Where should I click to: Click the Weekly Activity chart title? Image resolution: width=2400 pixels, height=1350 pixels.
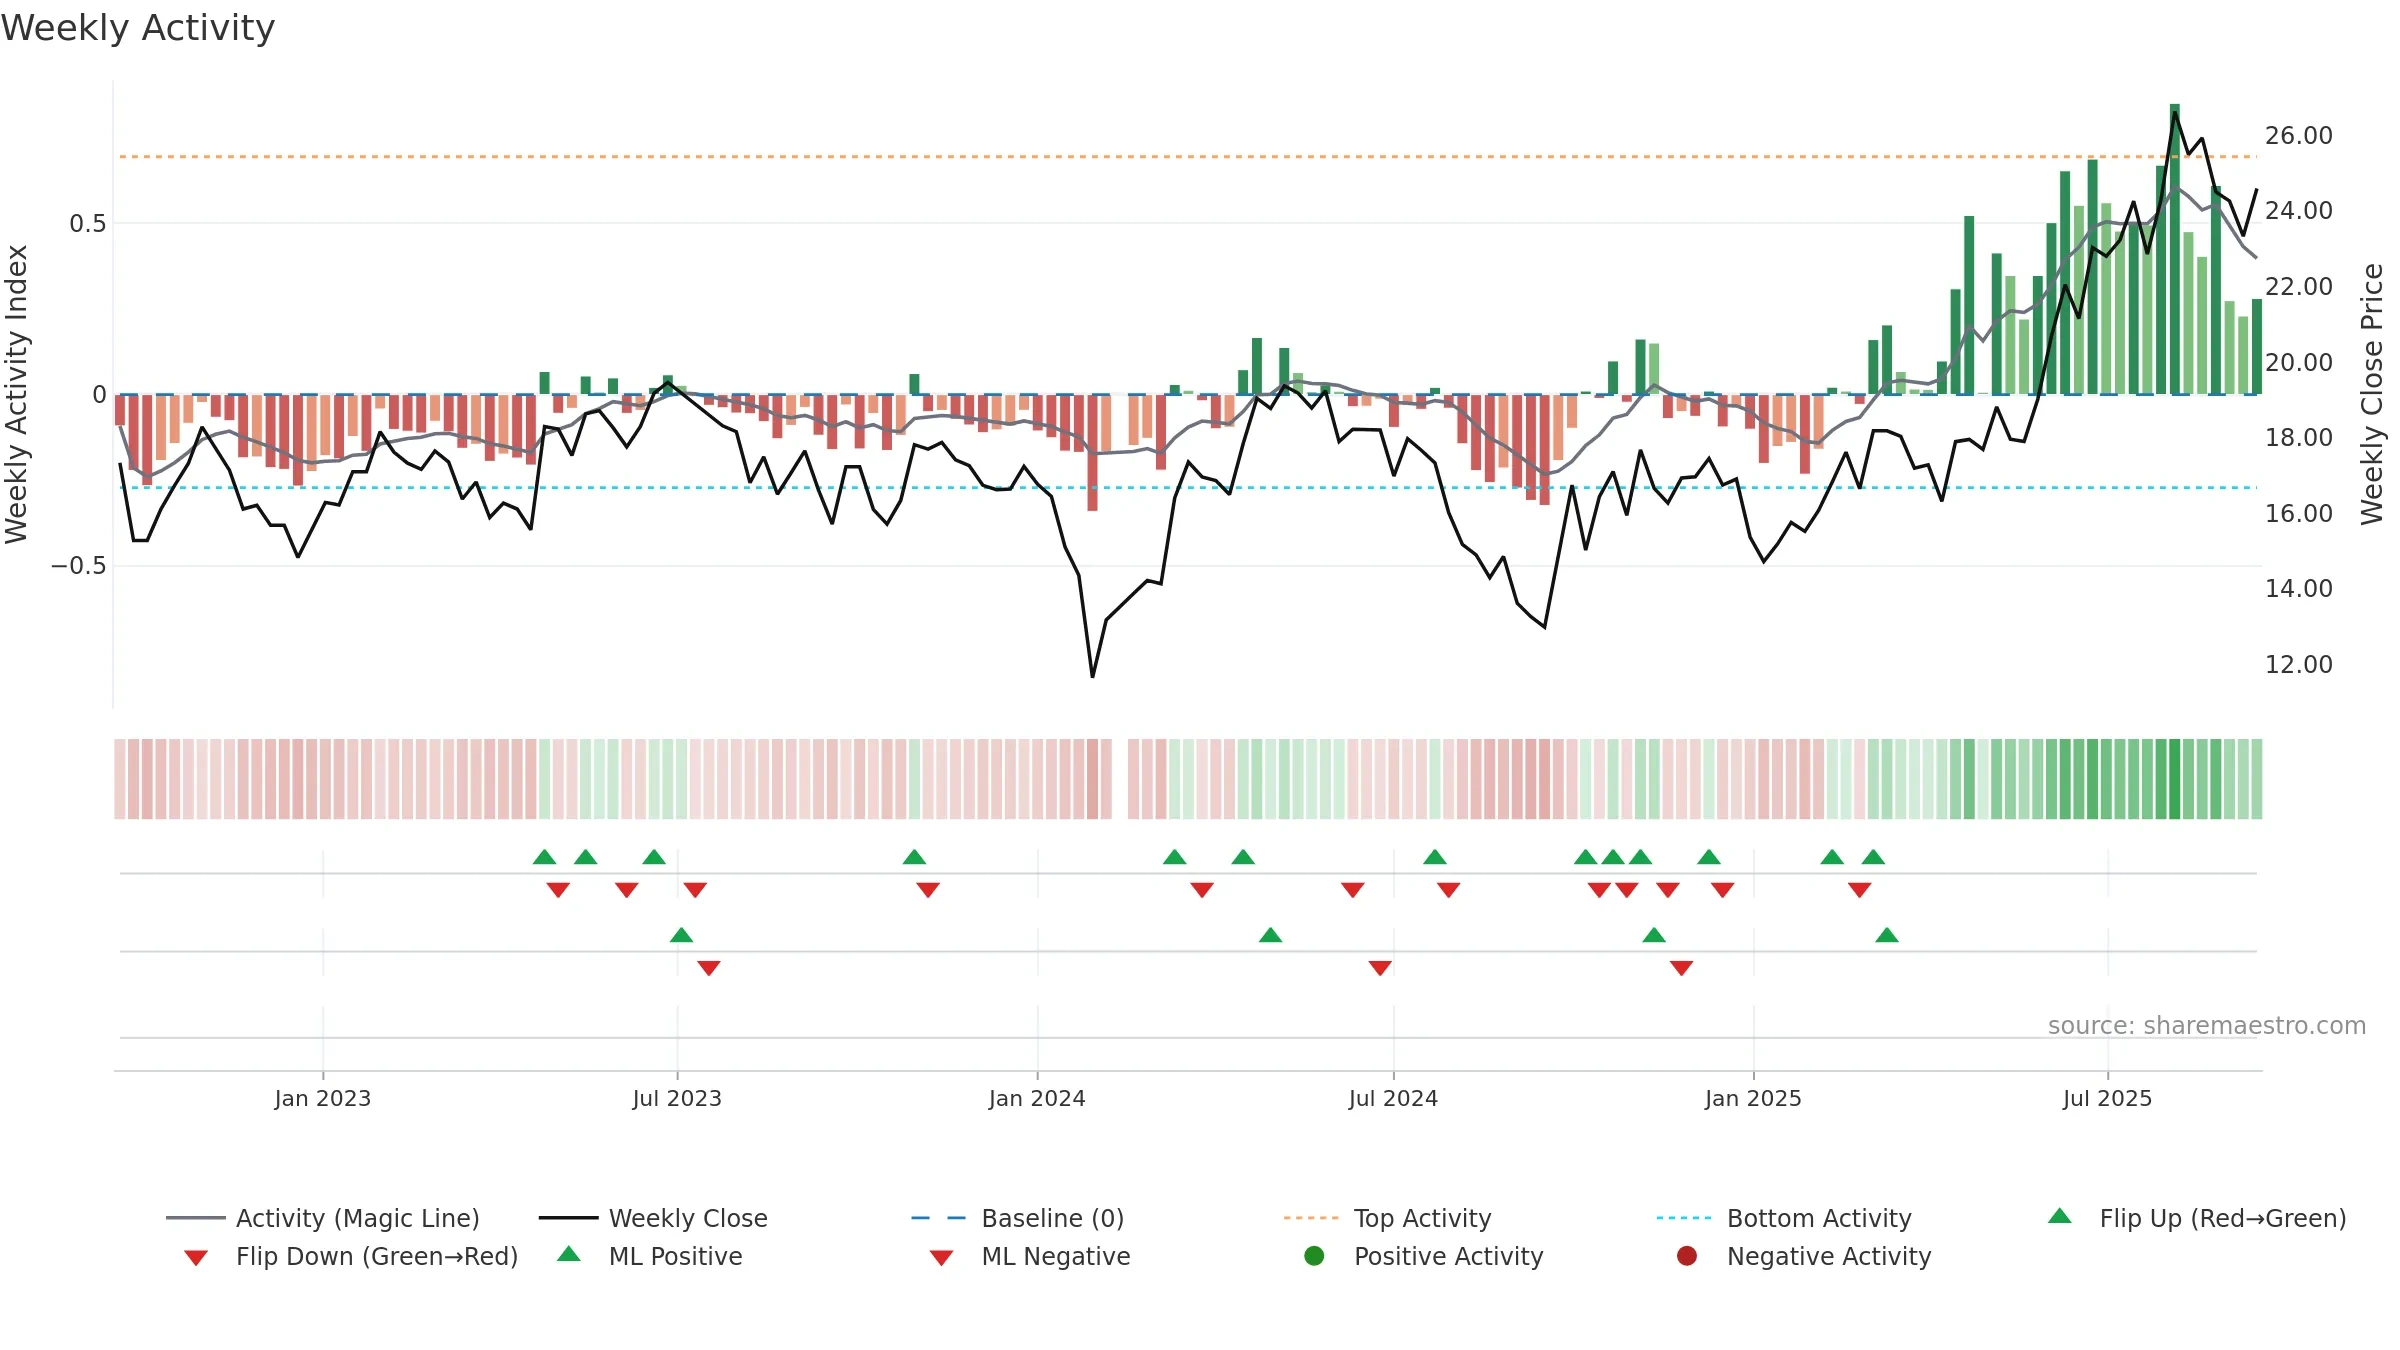pyautogui.click(x=138, y=28)
